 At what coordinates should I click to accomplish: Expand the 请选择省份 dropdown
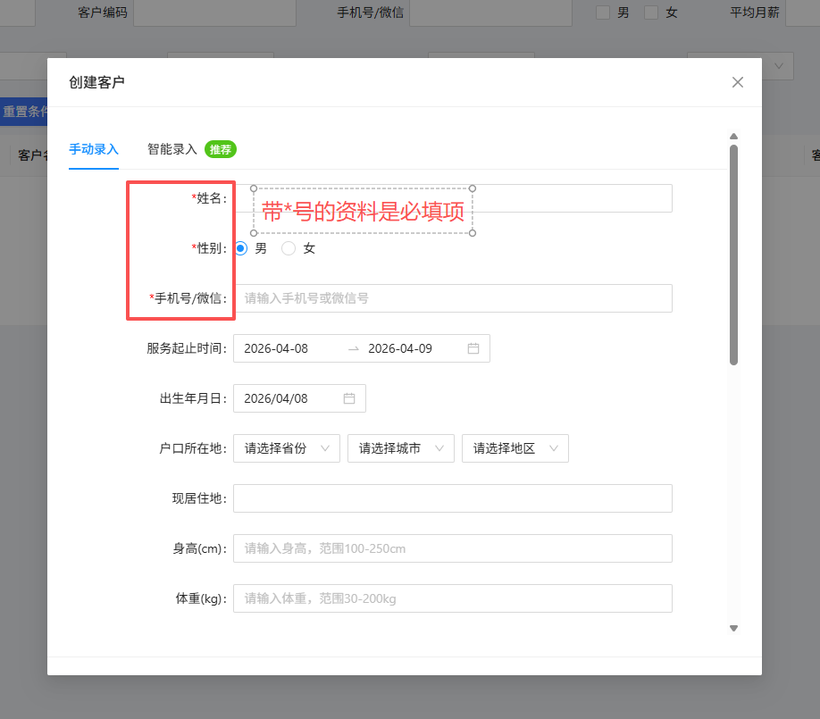[x=286, y=448]
